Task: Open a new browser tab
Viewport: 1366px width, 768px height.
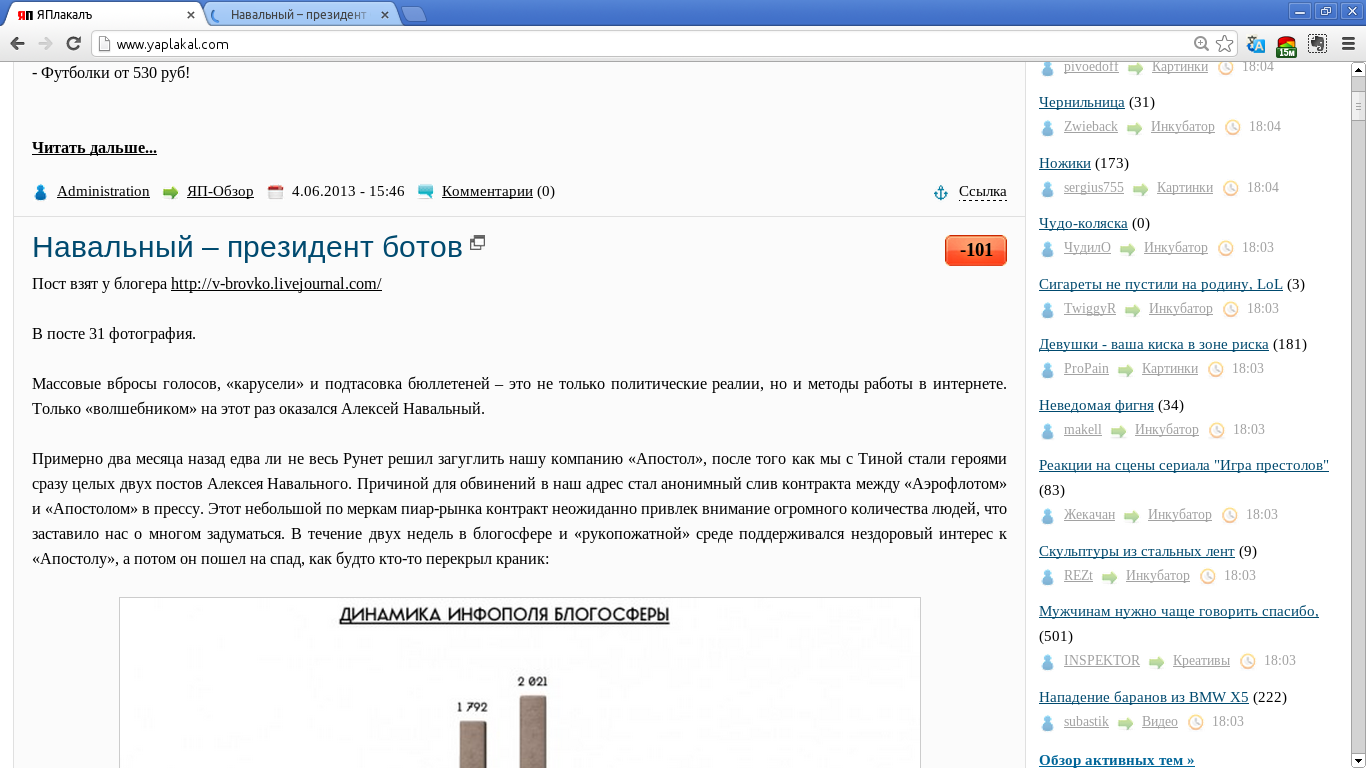Action: coord(413,15)
